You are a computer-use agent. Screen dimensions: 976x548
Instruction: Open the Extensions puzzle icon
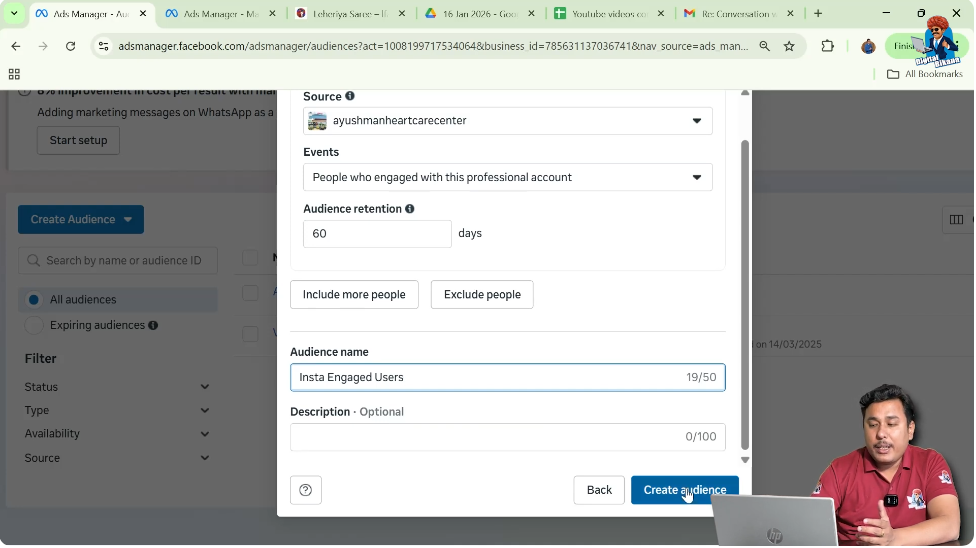pyautogui.click(x=827, y=46)
